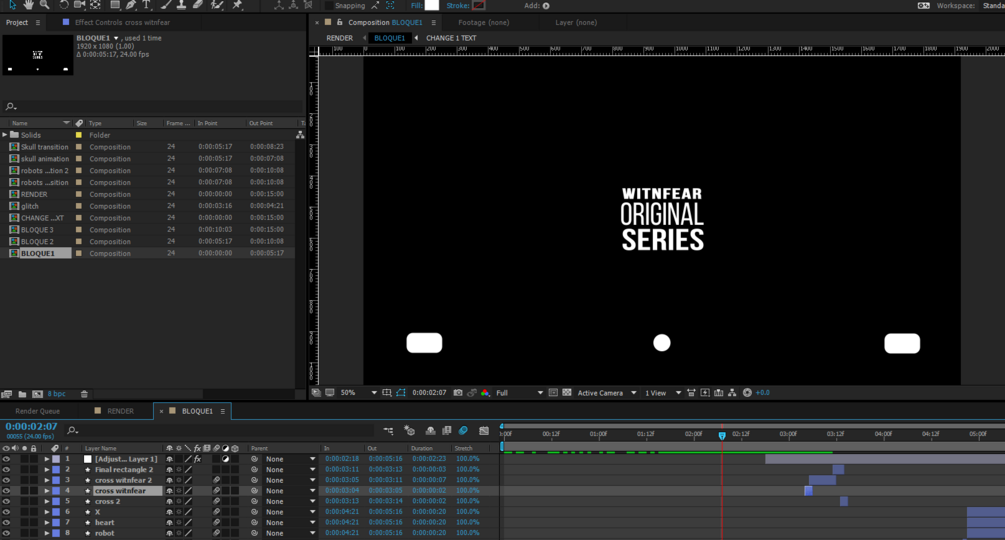Hide the Final rectangle 2 layer
Viewport: 1005px width, 540px height.
[6, 470]
